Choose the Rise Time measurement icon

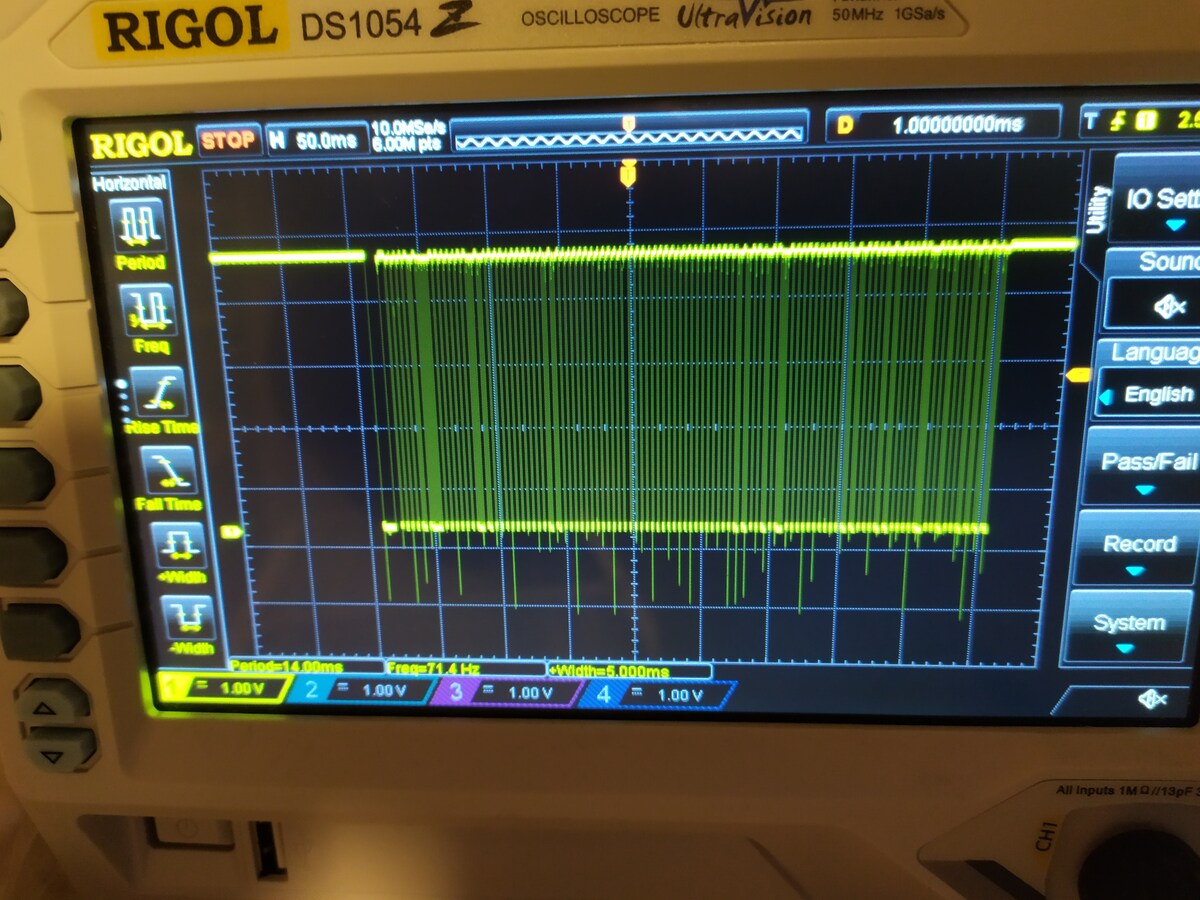point(160,392)
